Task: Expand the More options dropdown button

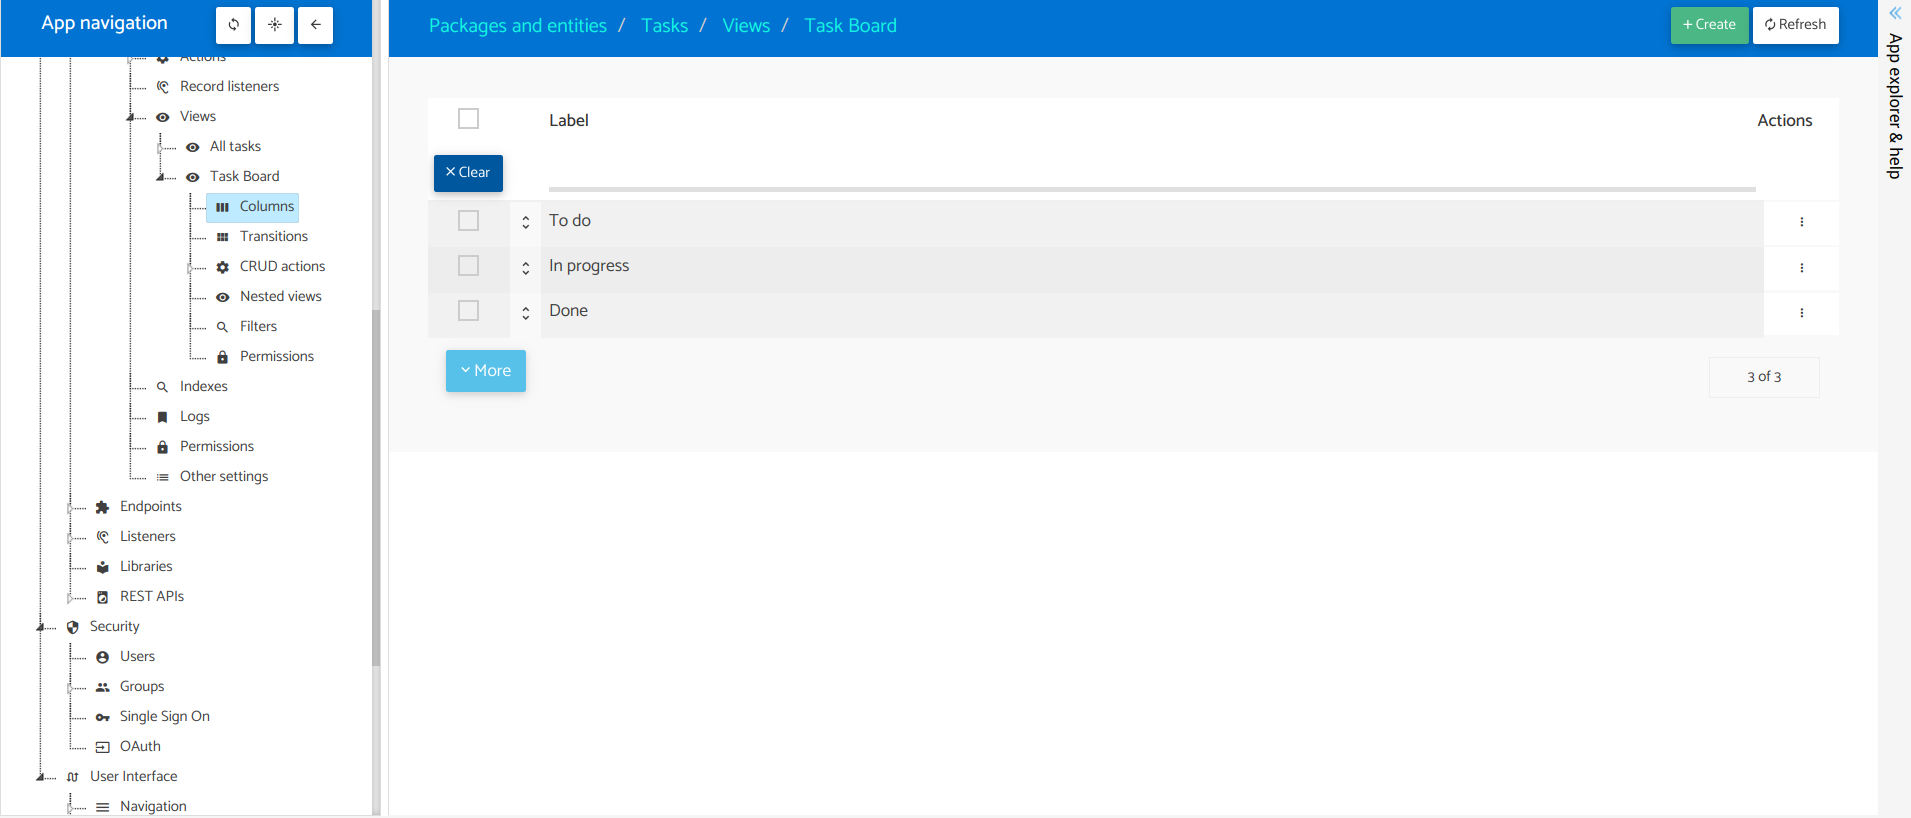Action: pos(486,371)
